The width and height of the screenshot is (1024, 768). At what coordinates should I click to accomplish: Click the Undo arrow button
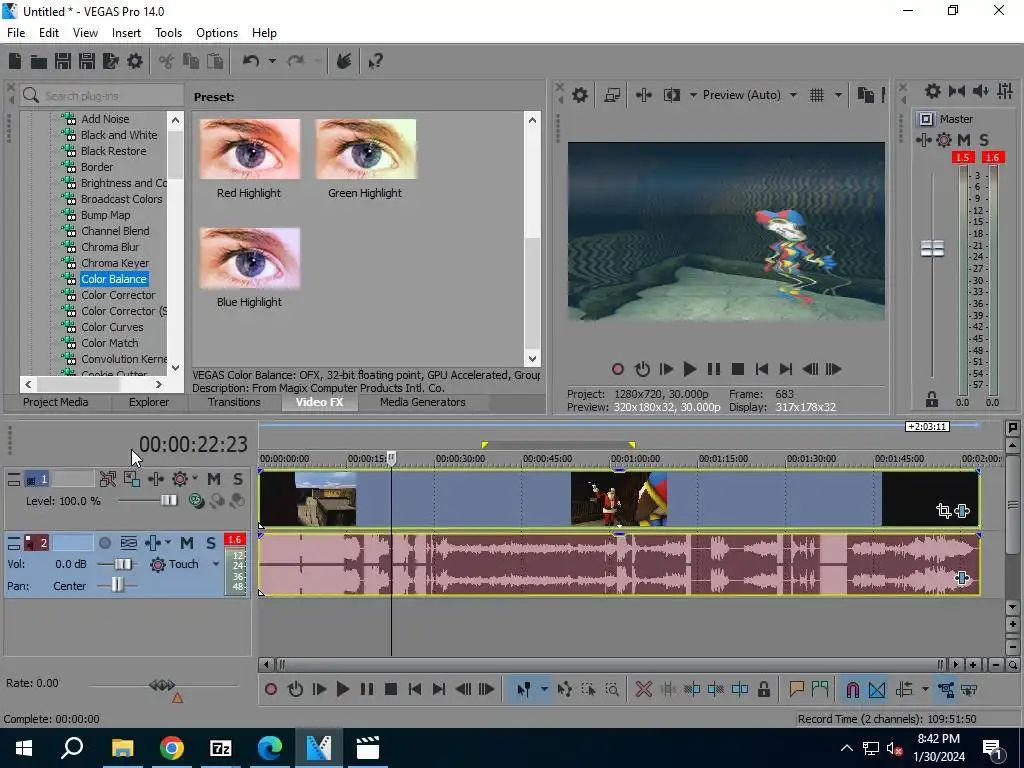pos(251,61)
